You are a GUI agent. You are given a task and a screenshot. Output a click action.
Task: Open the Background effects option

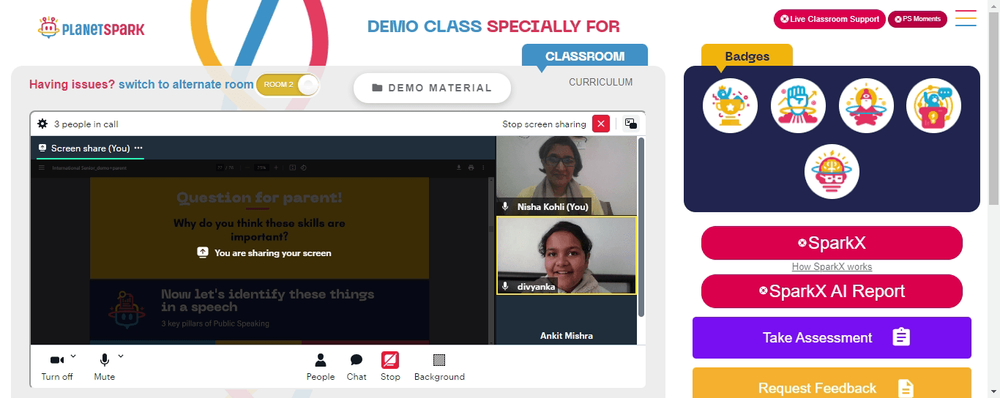click(439, 367)
